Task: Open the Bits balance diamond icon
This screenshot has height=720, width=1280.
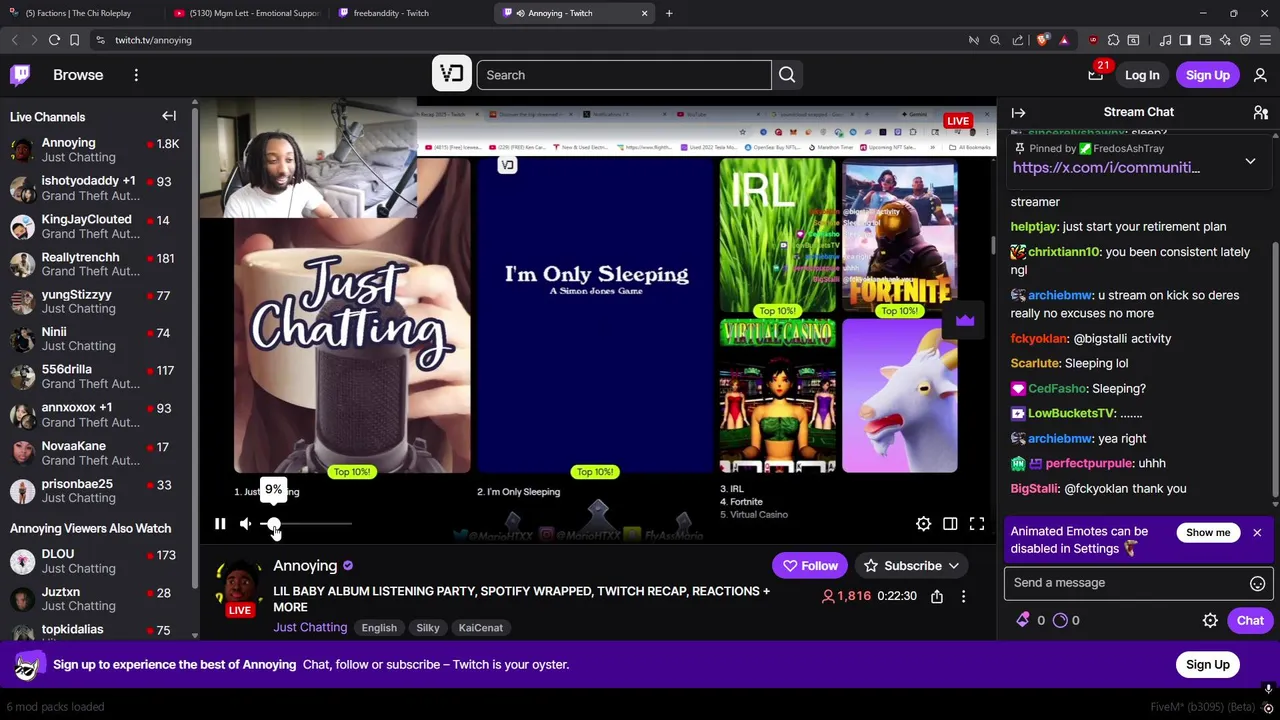Action: [x=1023, y=621]
